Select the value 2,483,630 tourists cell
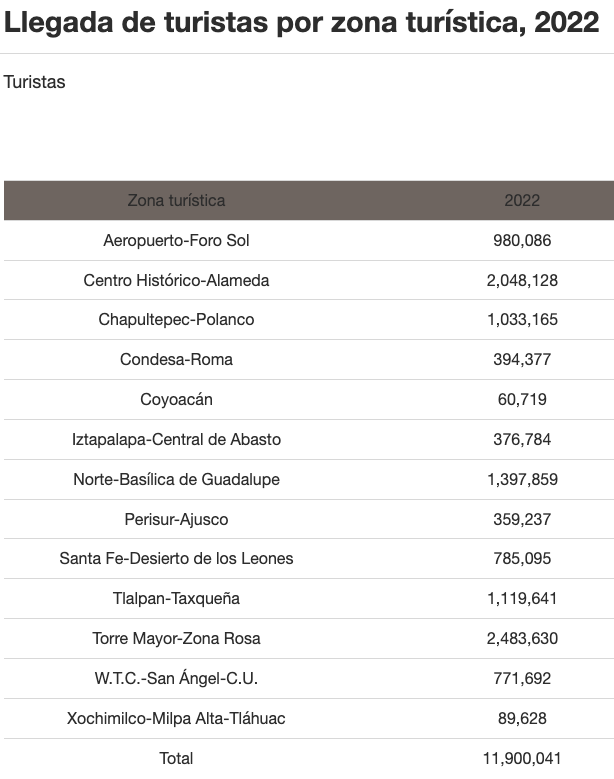This screenshot has width=614, height=779. [x=522, y=639]
